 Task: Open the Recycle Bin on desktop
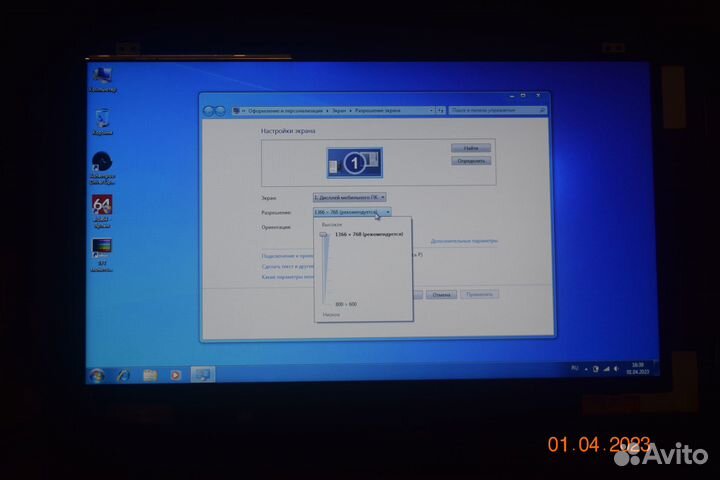(x=102, y=119)
